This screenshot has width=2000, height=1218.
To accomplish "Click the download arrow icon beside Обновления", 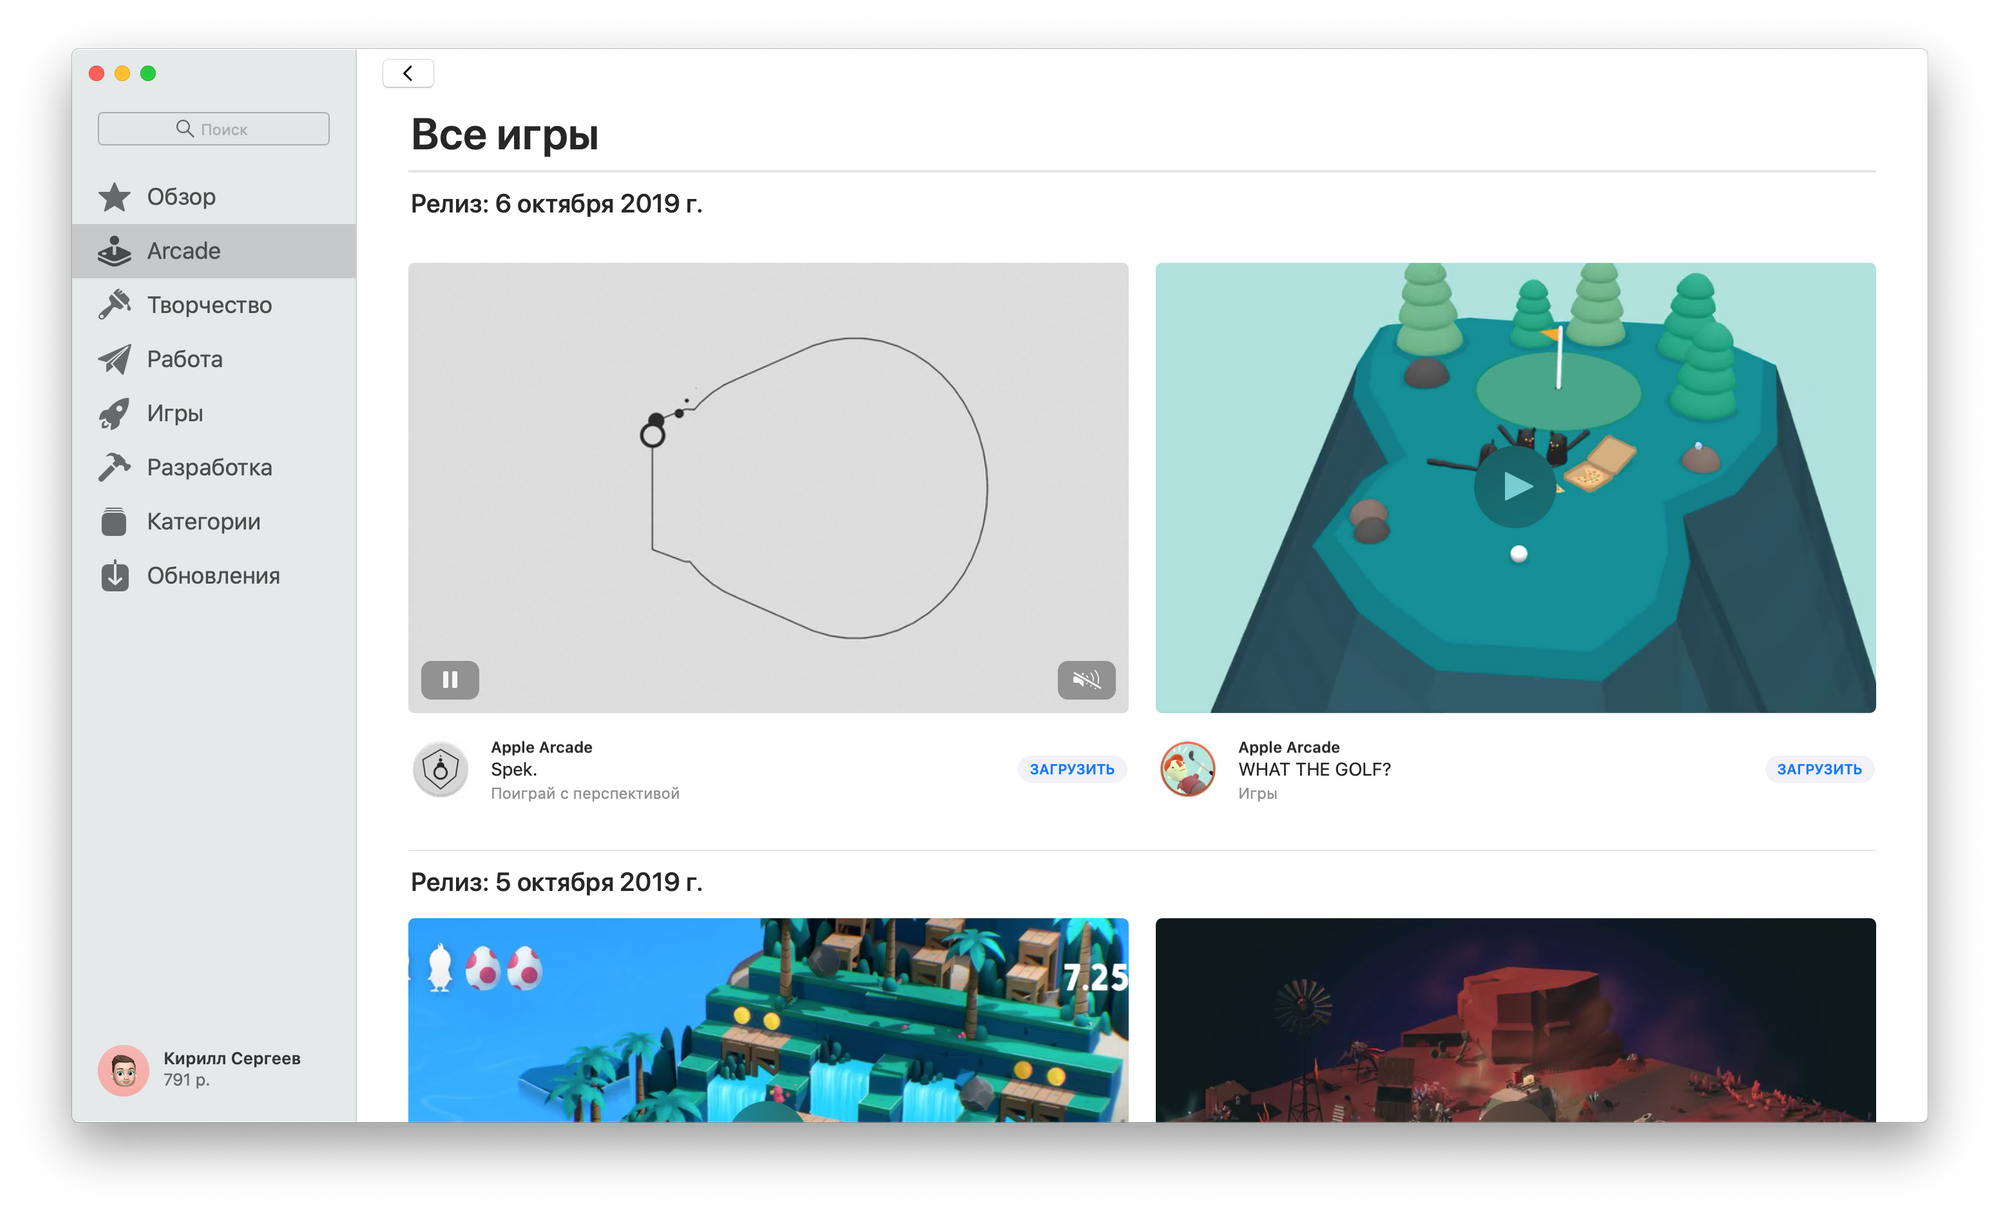I will pyautogui.click(x=115, y=575).
